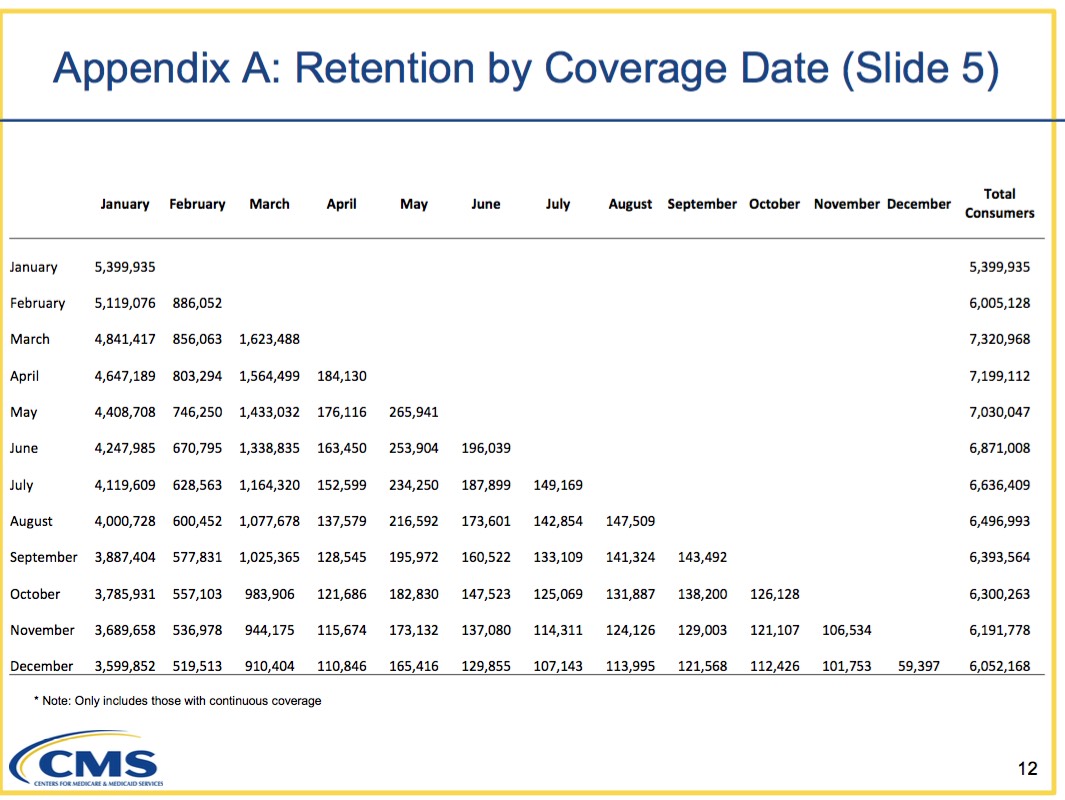Click the page number 12
1065x800 pixels.
[1028, 769]
